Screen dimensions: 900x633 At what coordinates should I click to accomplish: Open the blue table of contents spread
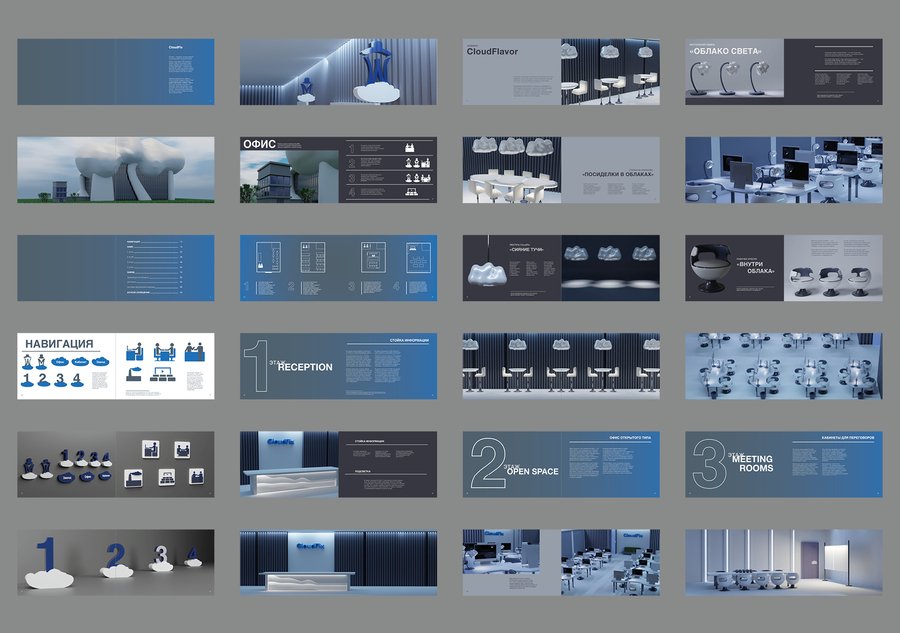click(x=115, y=268)
